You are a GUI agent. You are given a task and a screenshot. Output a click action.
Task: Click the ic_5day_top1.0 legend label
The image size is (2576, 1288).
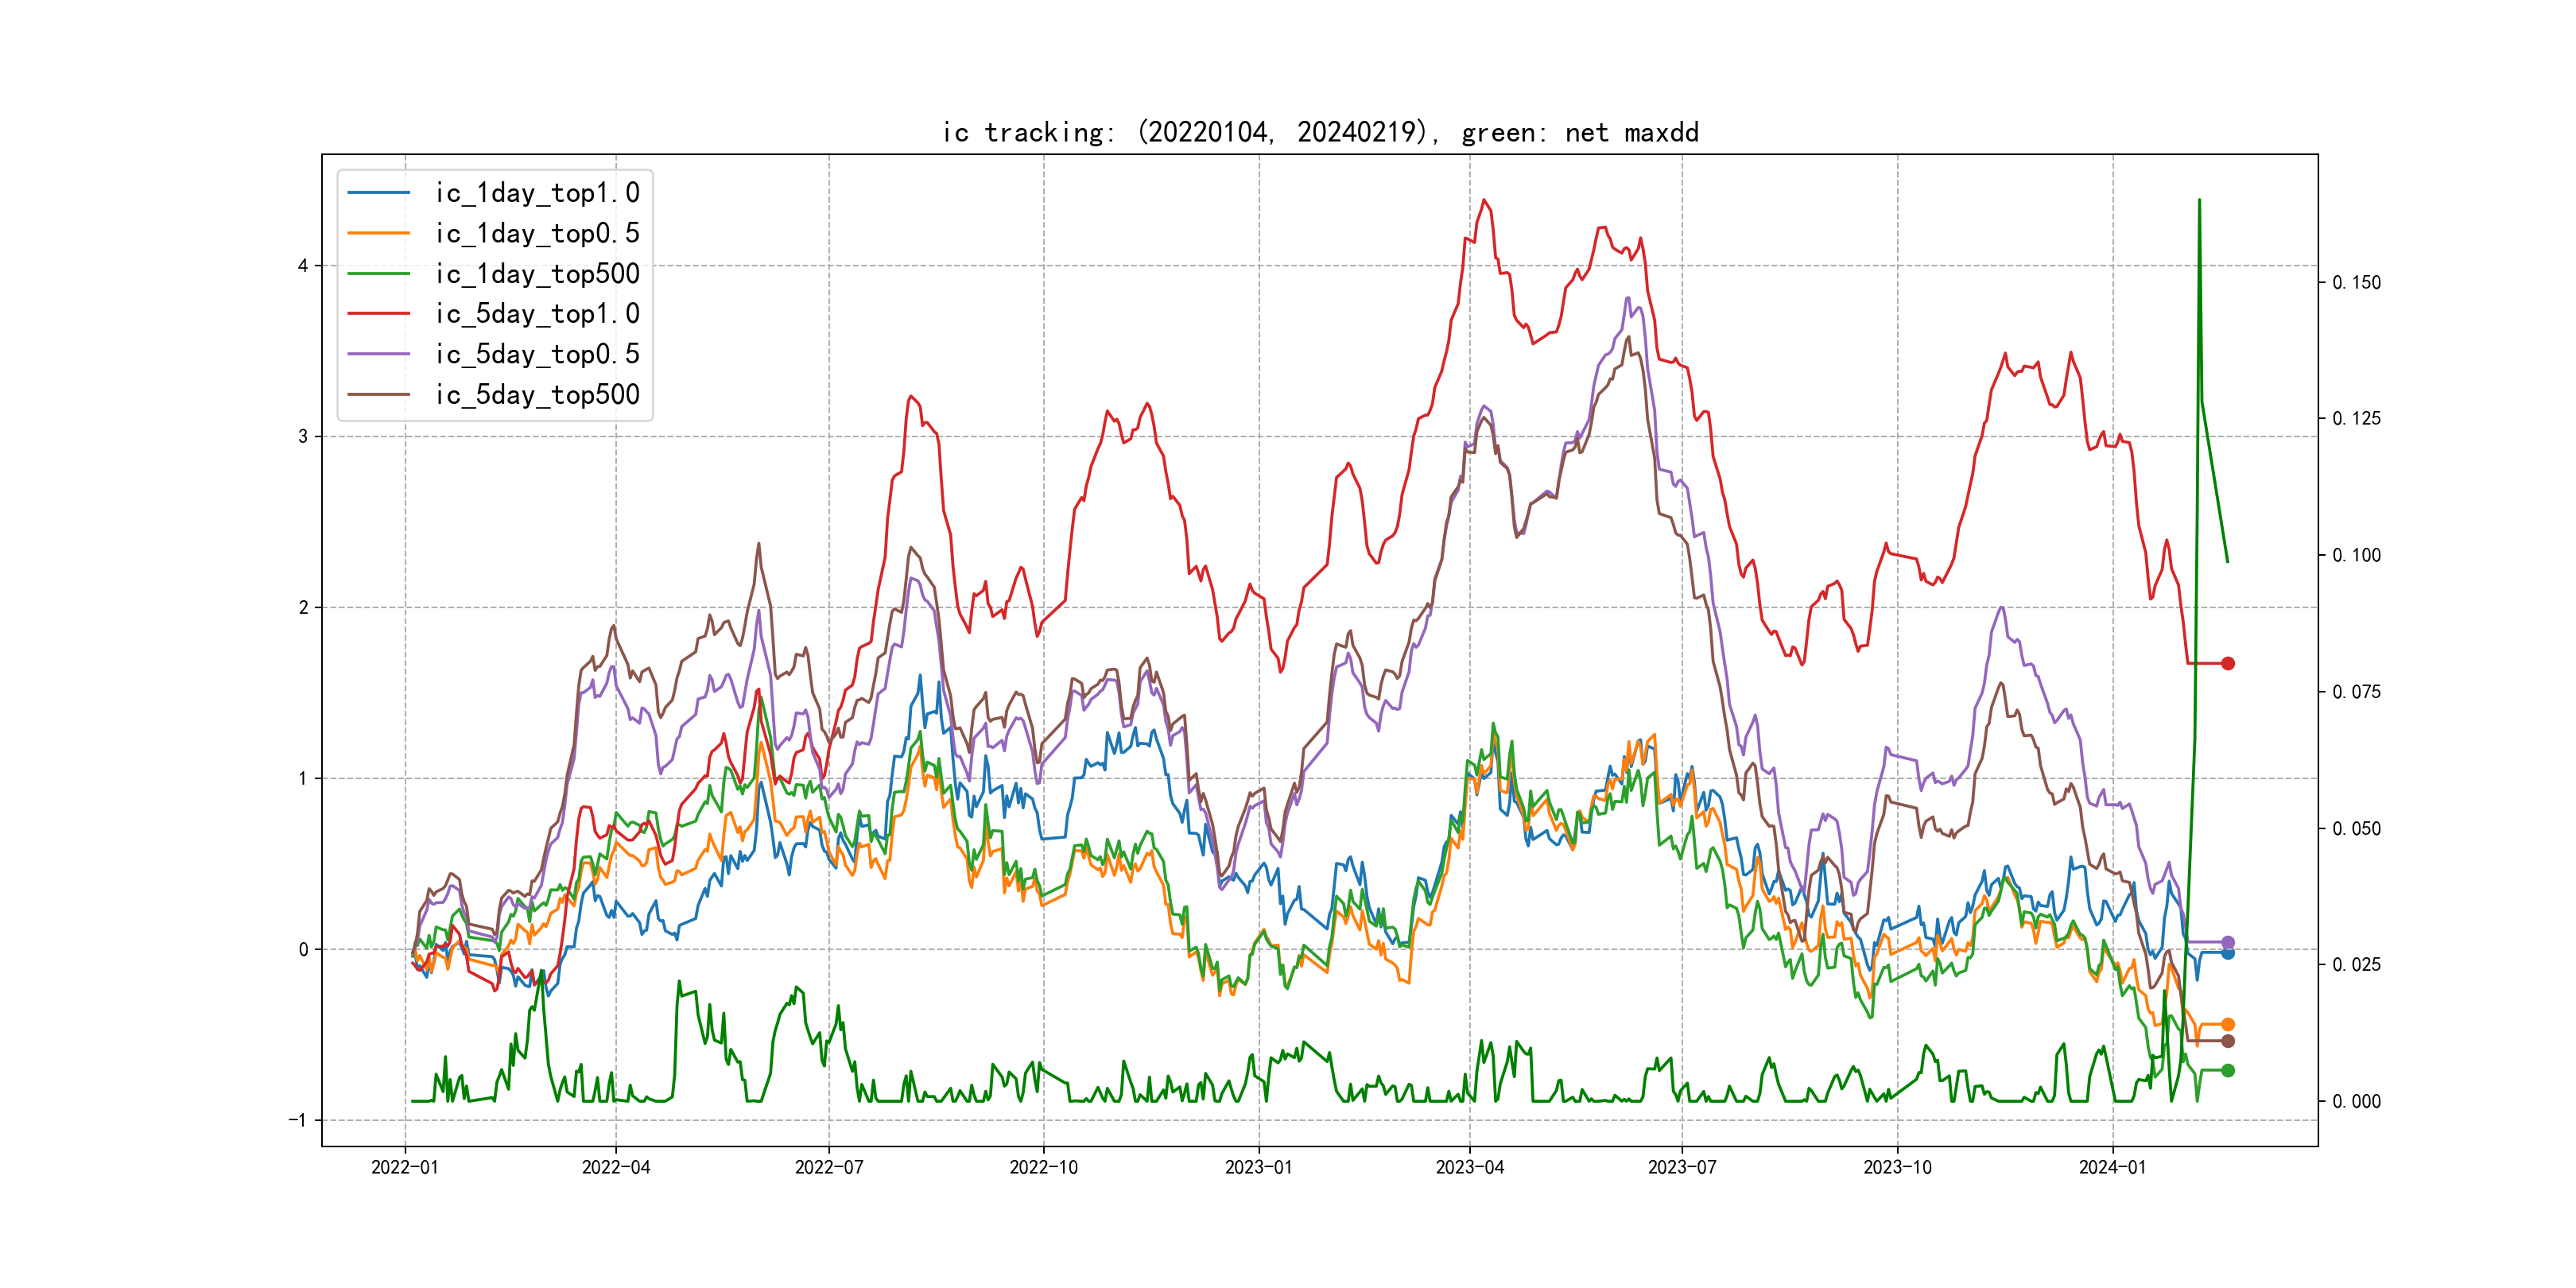pos(537,314)
